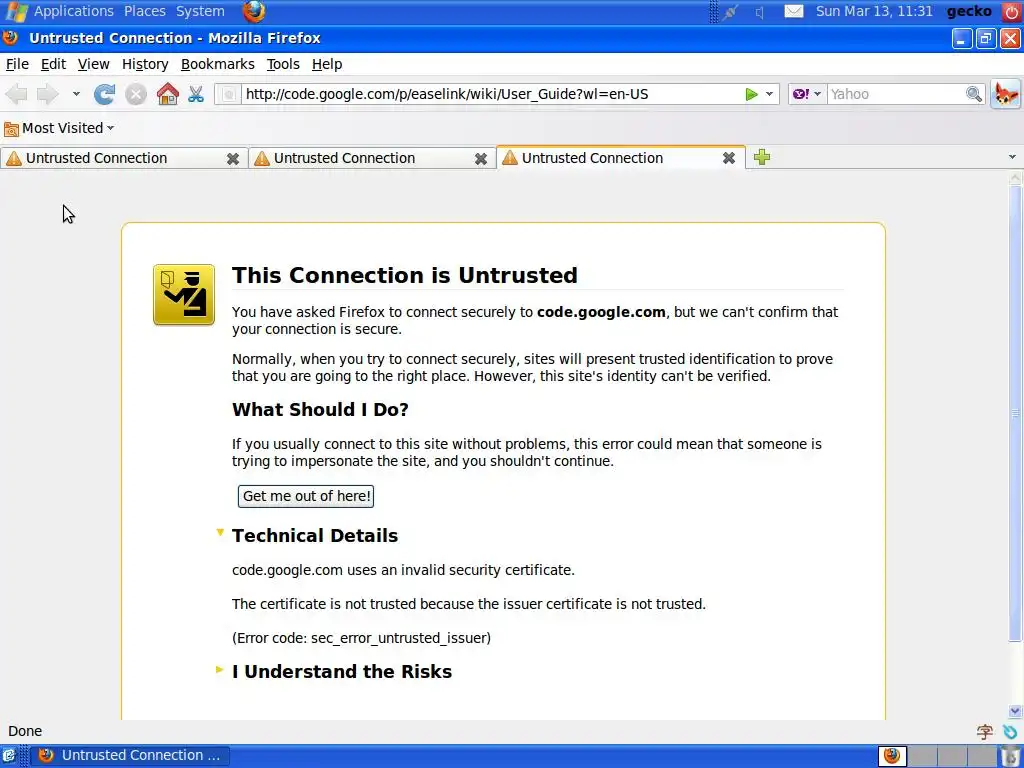
Task: Click the vertical page scrollbar
Action: pyautogui.click(x=1015, y=413)
